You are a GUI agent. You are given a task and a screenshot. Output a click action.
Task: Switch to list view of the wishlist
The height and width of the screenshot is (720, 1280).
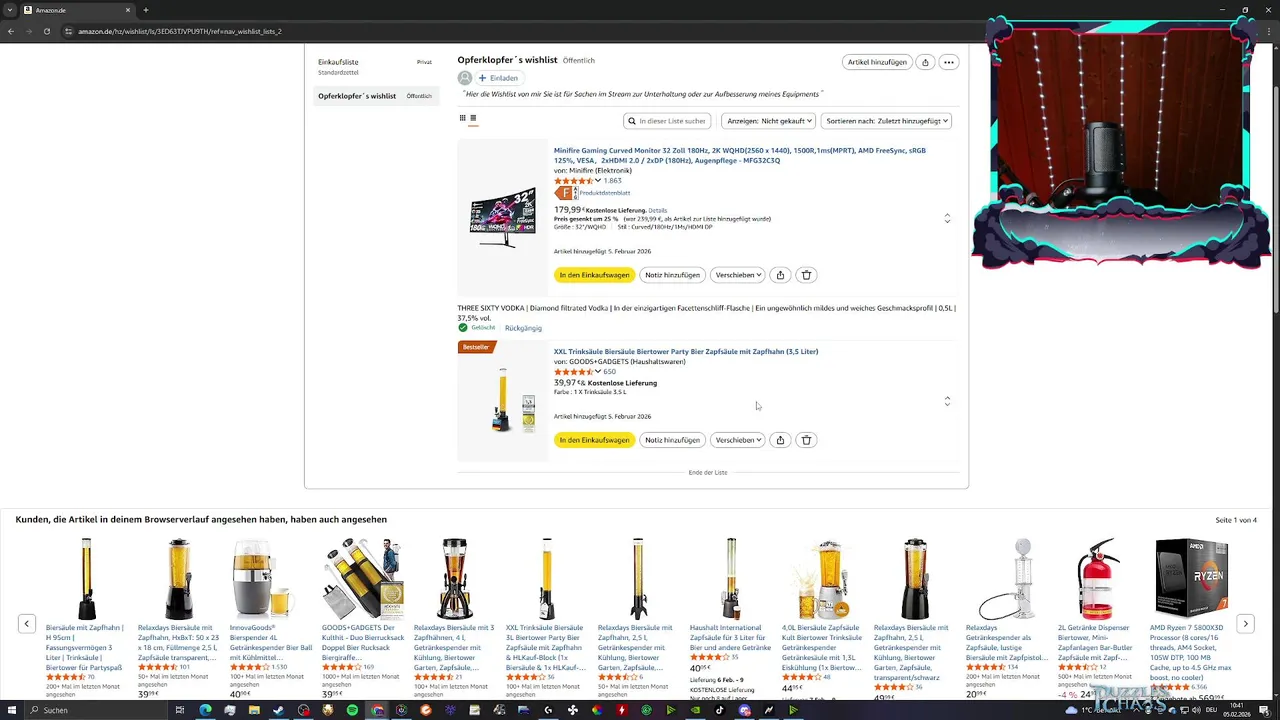[473, 118]
